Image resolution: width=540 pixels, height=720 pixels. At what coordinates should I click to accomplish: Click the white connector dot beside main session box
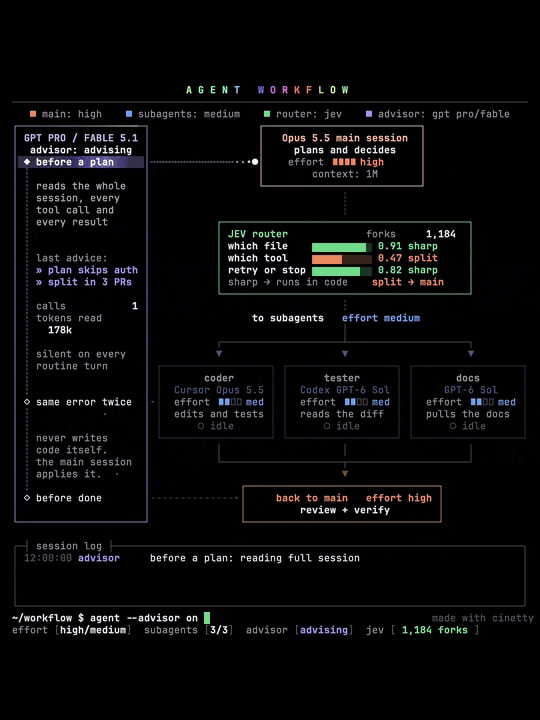255,162
